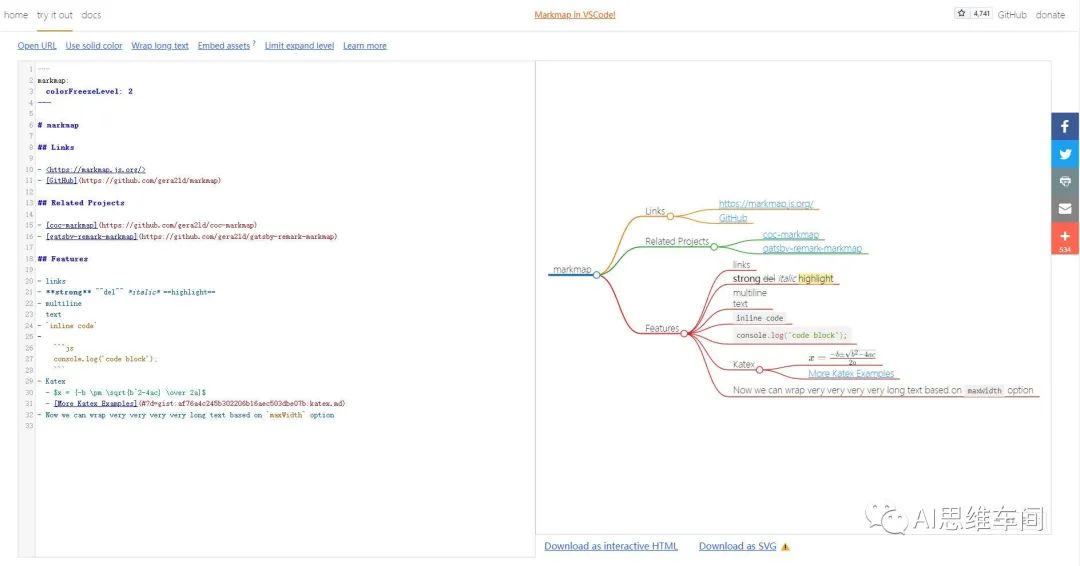Collapse the Related Projects node circle
Image resolution: width=1080 pixels, height=566 pixels.
[714, 247]
